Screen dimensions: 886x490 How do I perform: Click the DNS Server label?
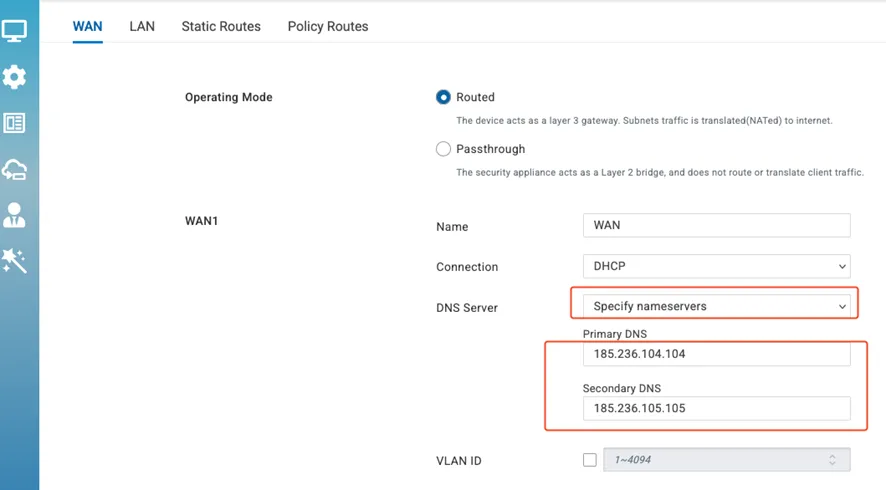coord(467,308)
